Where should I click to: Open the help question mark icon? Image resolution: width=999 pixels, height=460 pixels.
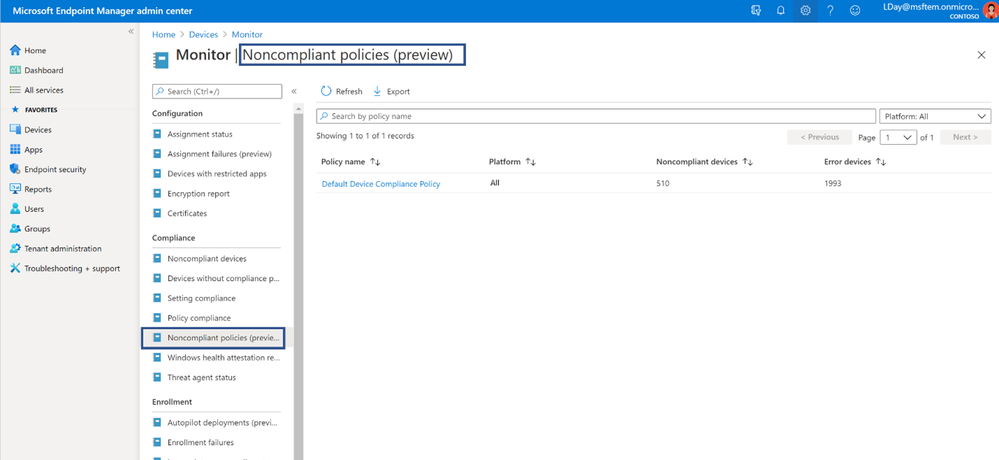(830, 11)
